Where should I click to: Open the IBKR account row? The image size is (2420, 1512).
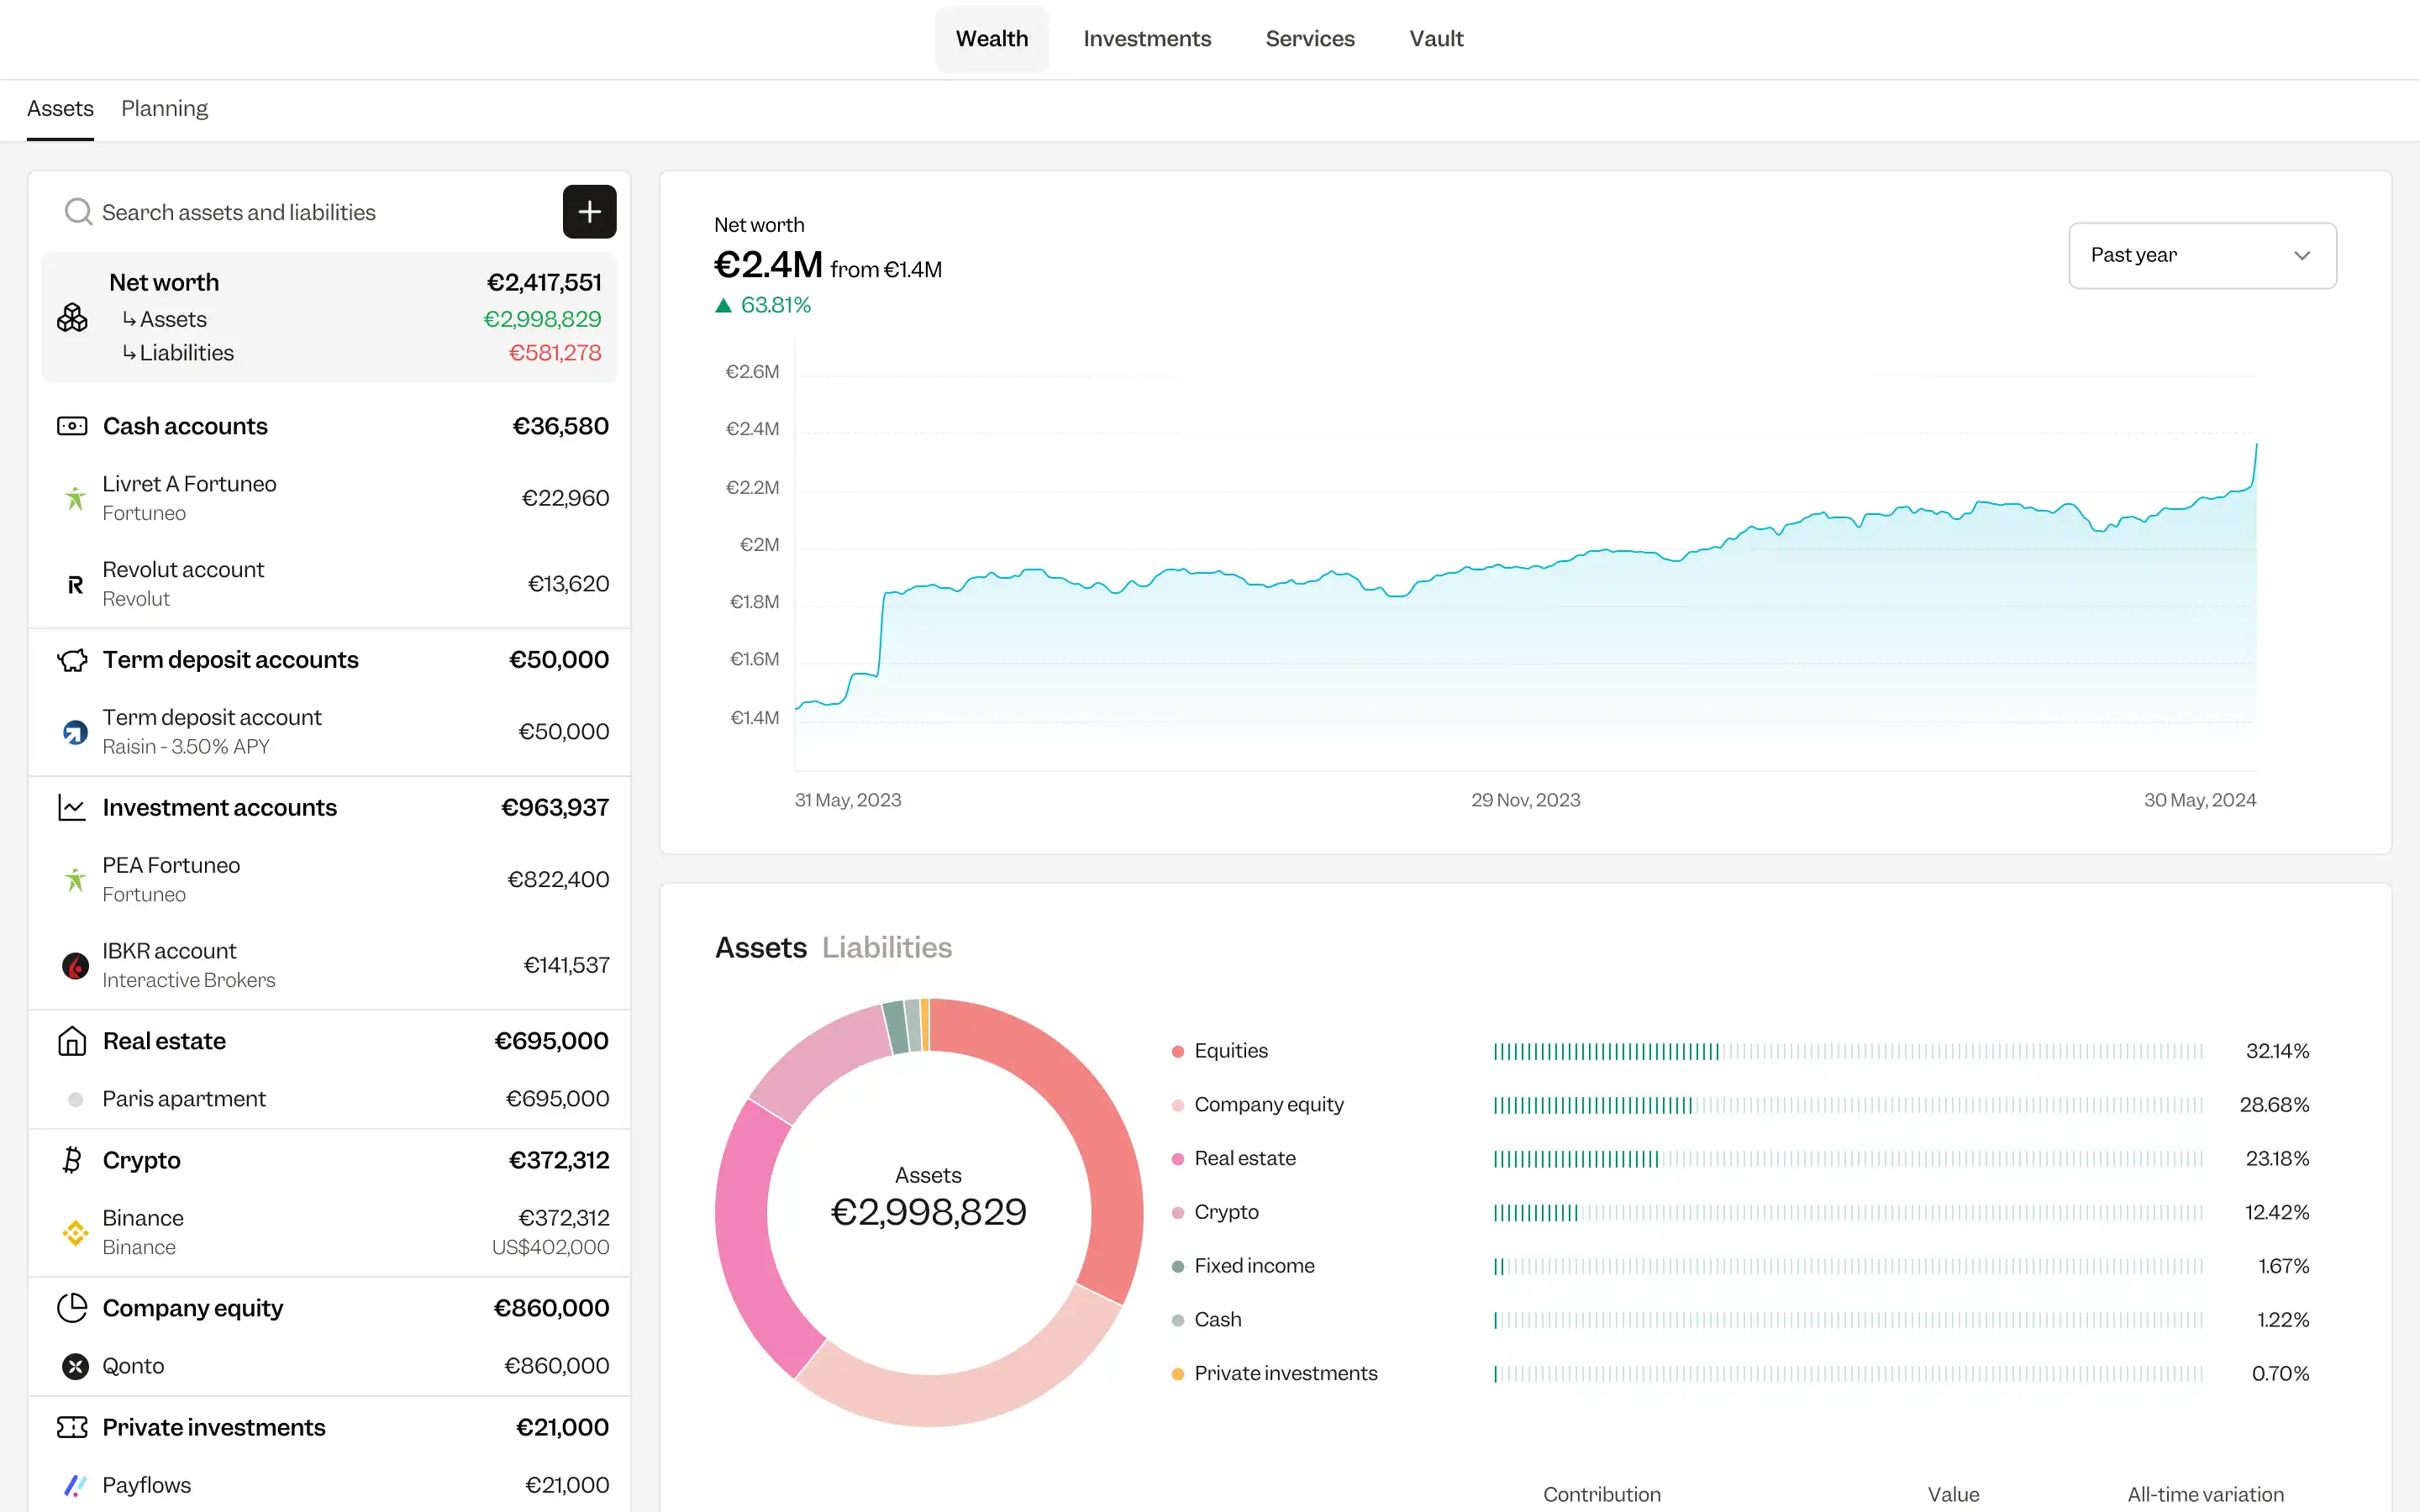329,966
